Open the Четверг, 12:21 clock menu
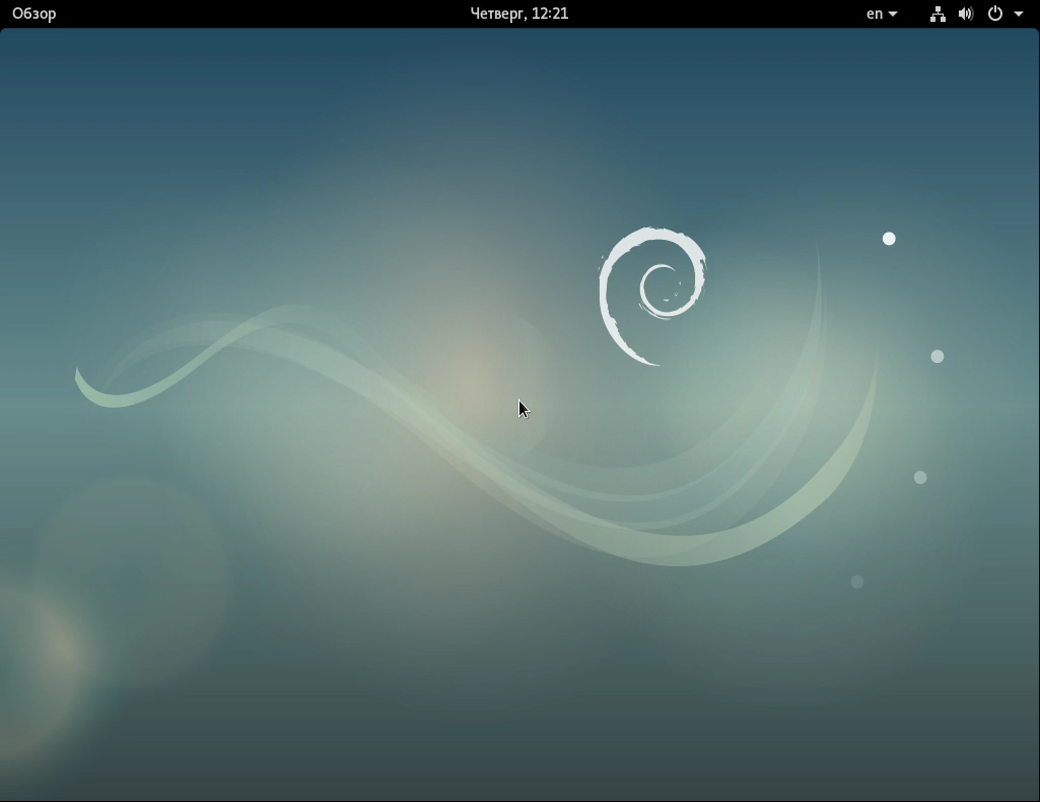 519,14
